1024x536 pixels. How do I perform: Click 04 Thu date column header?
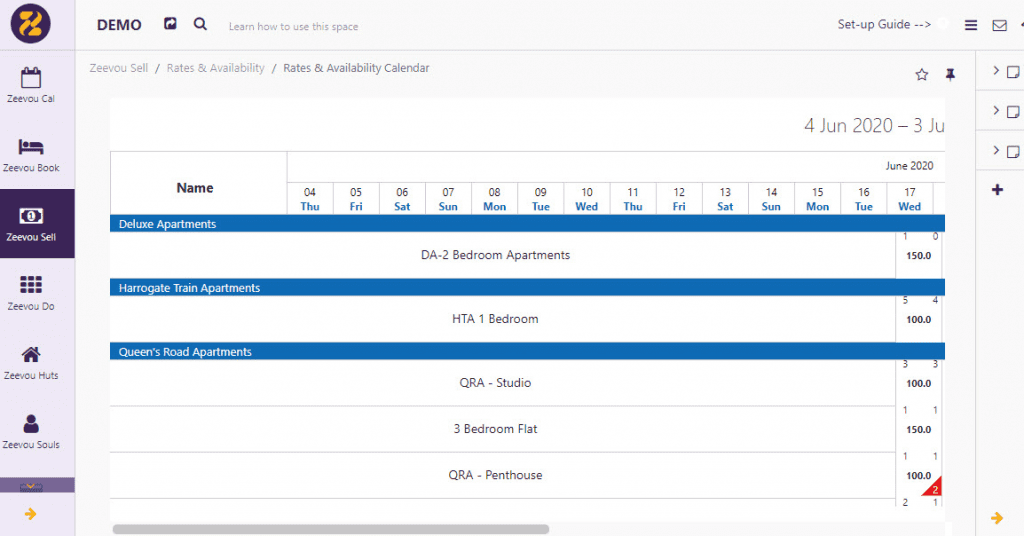(x=310, y=199)
